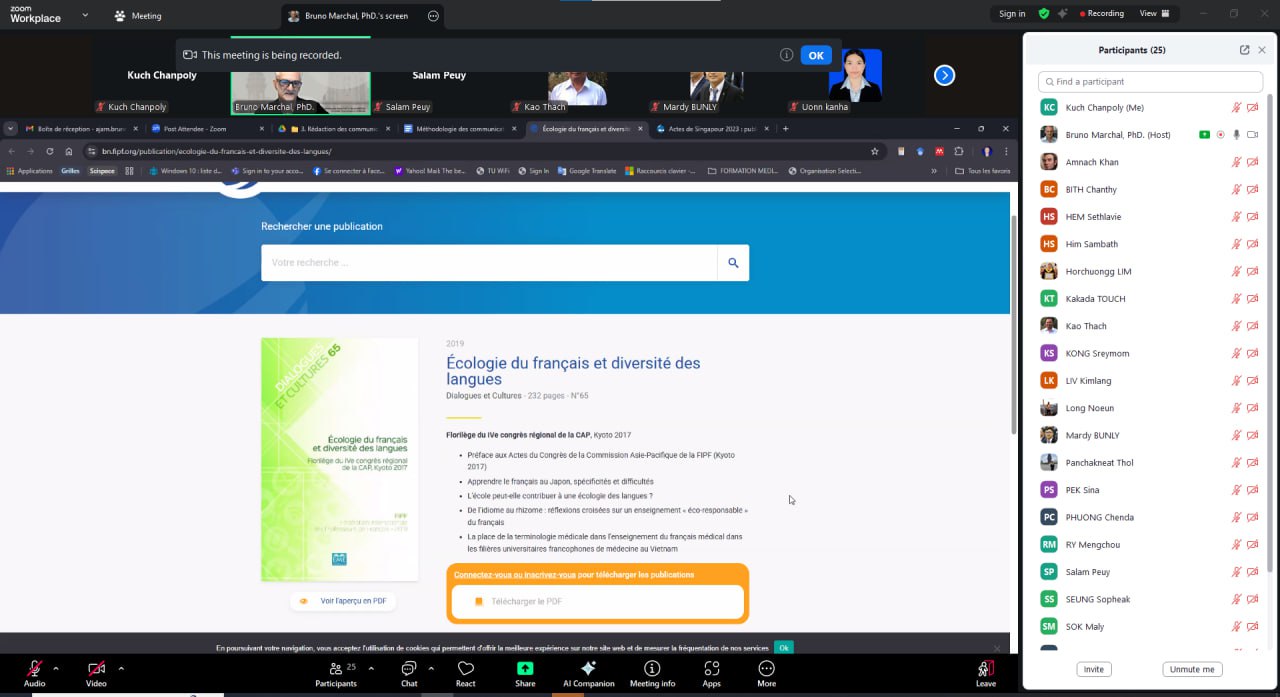Unmute audio with the microphone button

[x=35, y=669]
